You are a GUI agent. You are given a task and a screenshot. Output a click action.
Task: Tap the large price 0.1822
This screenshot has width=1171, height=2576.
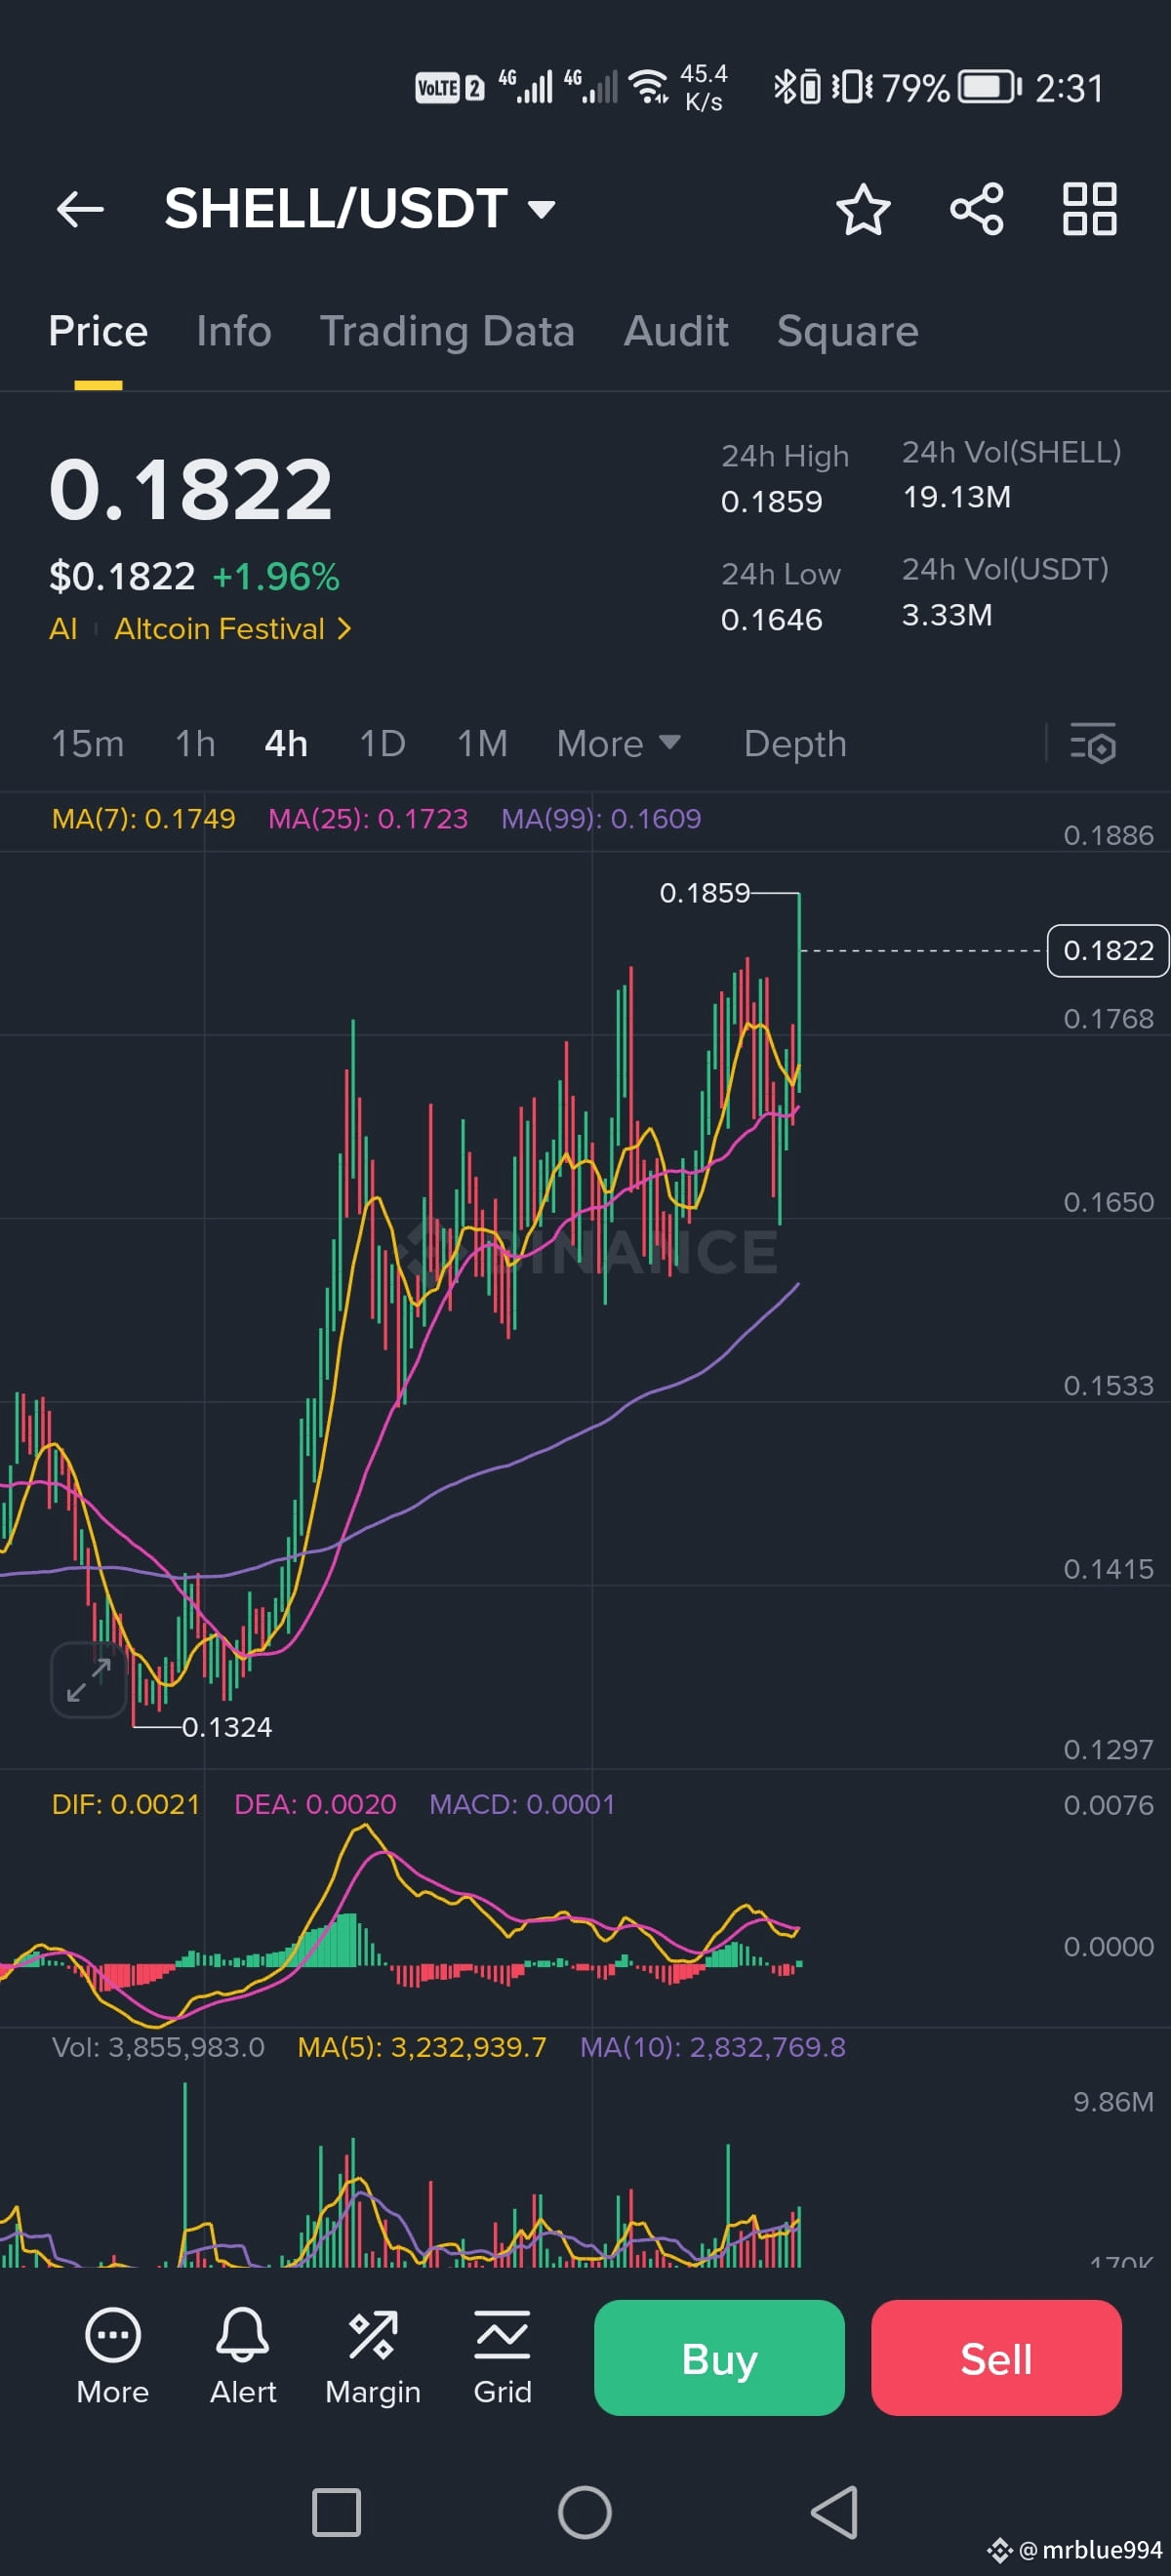pyautogui.click(x=191, y=490)
